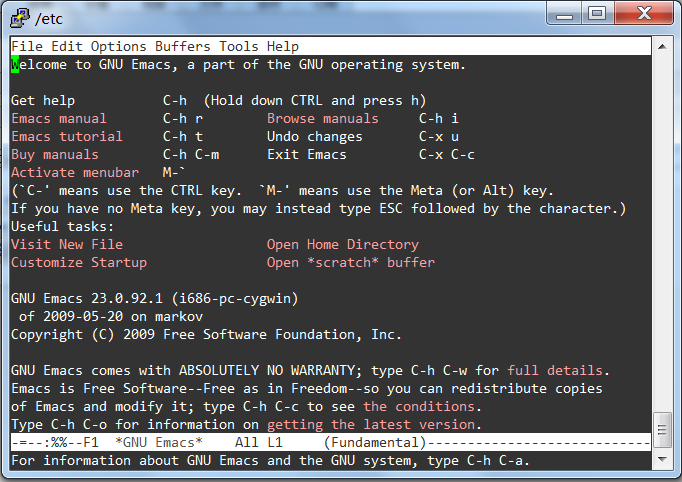682x482 pixels.
Task: Click the conditions link
Action: [x=419, y=406]
